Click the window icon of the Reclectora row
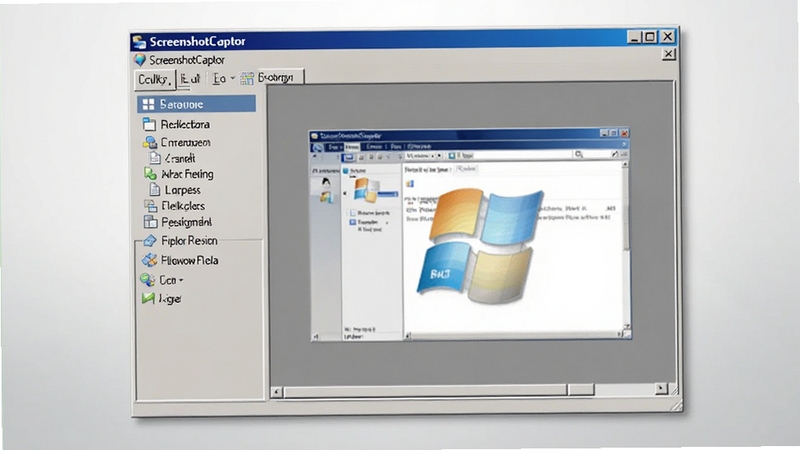The width and height of the screenshot is (800, 450). [149, 124]
